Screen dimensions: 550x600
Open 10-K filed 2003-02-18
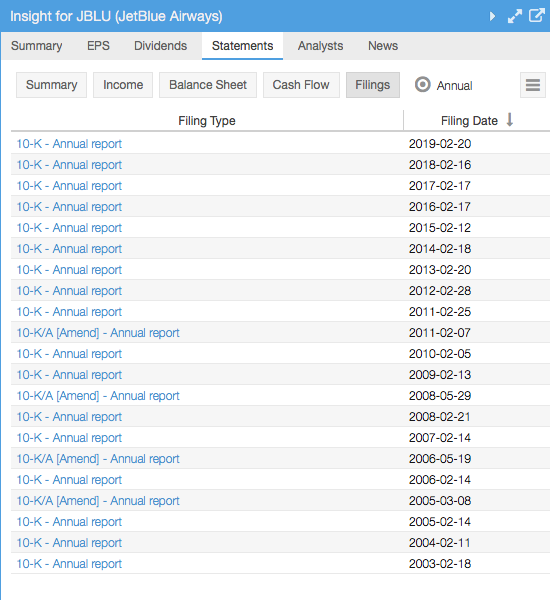[69, 564]
